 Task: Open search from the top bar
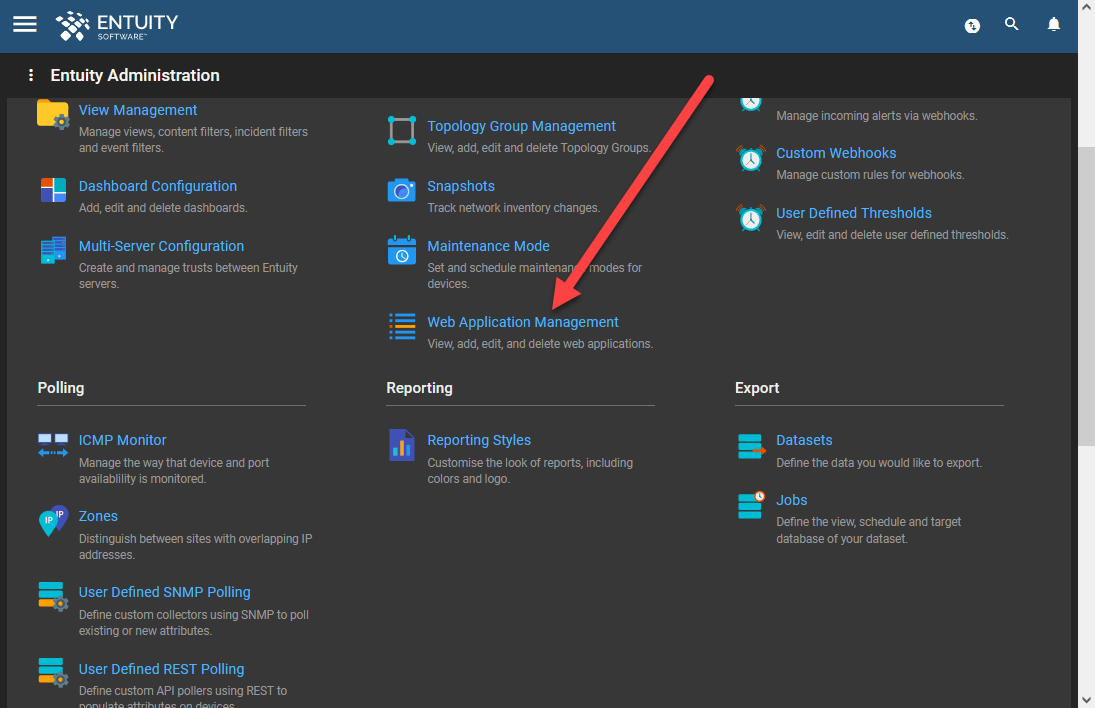tap(1012, 25)
